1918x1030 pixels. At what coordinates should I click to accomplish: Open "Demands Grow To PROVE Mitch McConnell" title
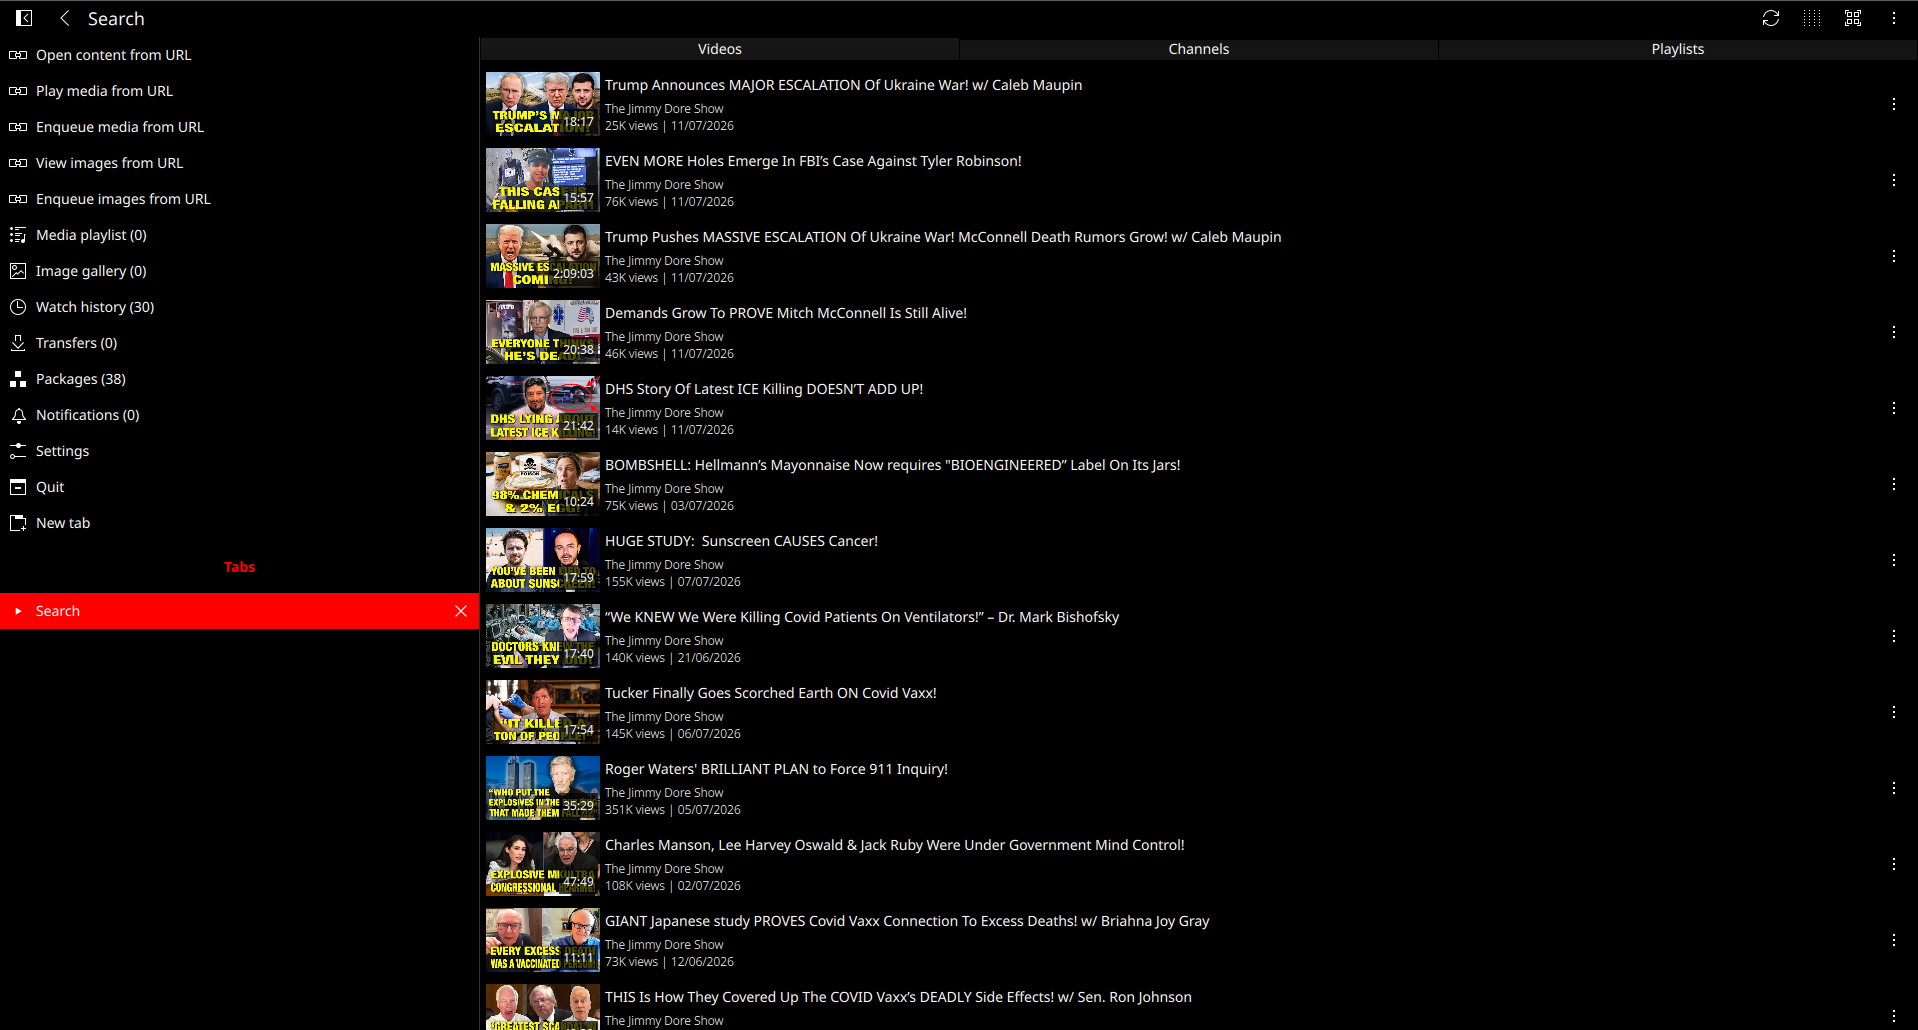click(786, 313)
